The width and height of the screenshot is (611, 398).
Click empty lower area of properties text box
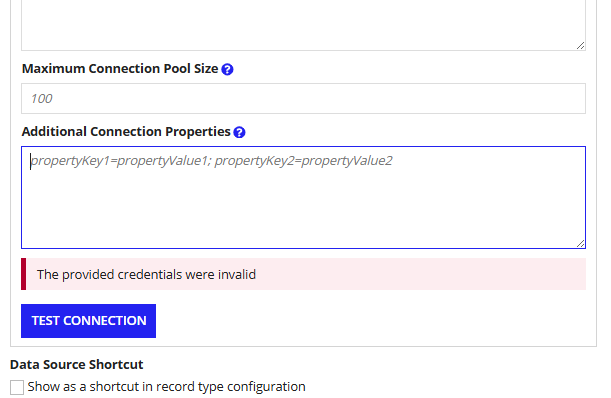pos(303,210)
